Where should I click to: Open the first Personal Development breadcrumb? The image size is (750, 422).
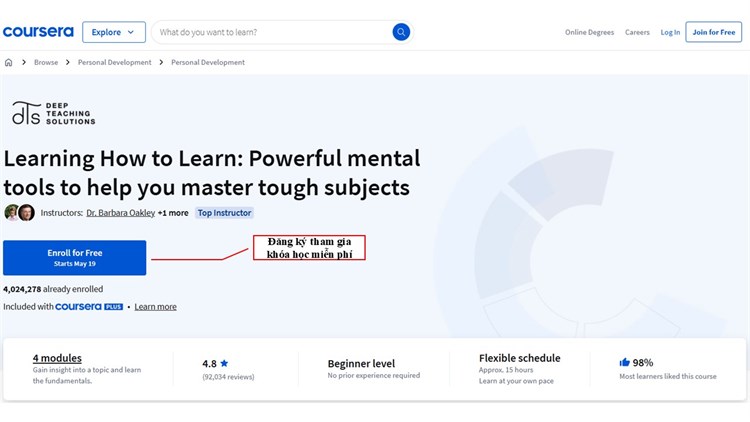coord(114,62)
